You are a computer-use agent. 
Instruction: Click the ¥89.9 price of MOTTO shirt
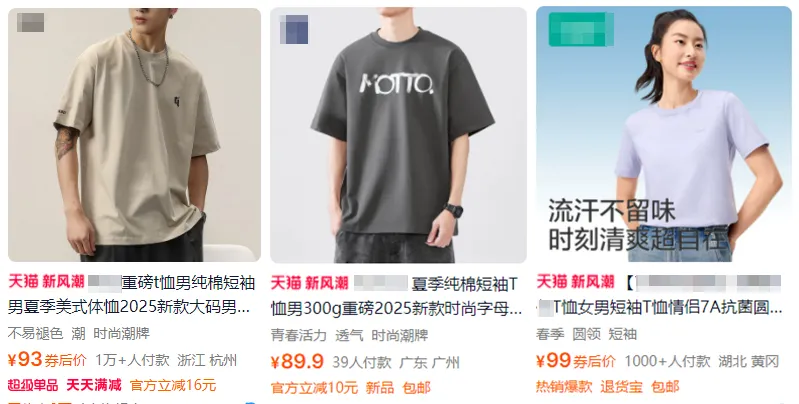[x=297, y=362]
